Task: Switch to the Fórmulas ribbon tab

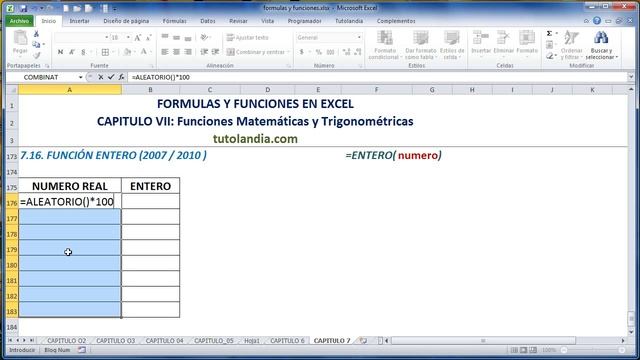Action: coord(174,21)
